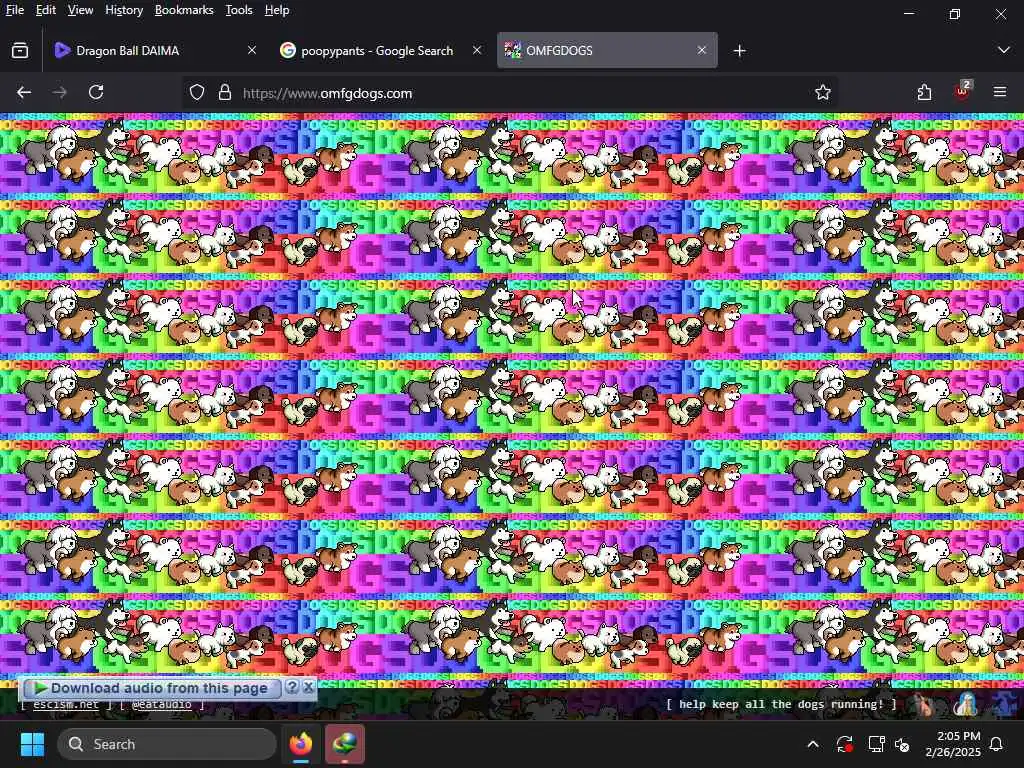Go forward one page
1024x768 pixels.
pyautogui.click(x=60, y=93)
